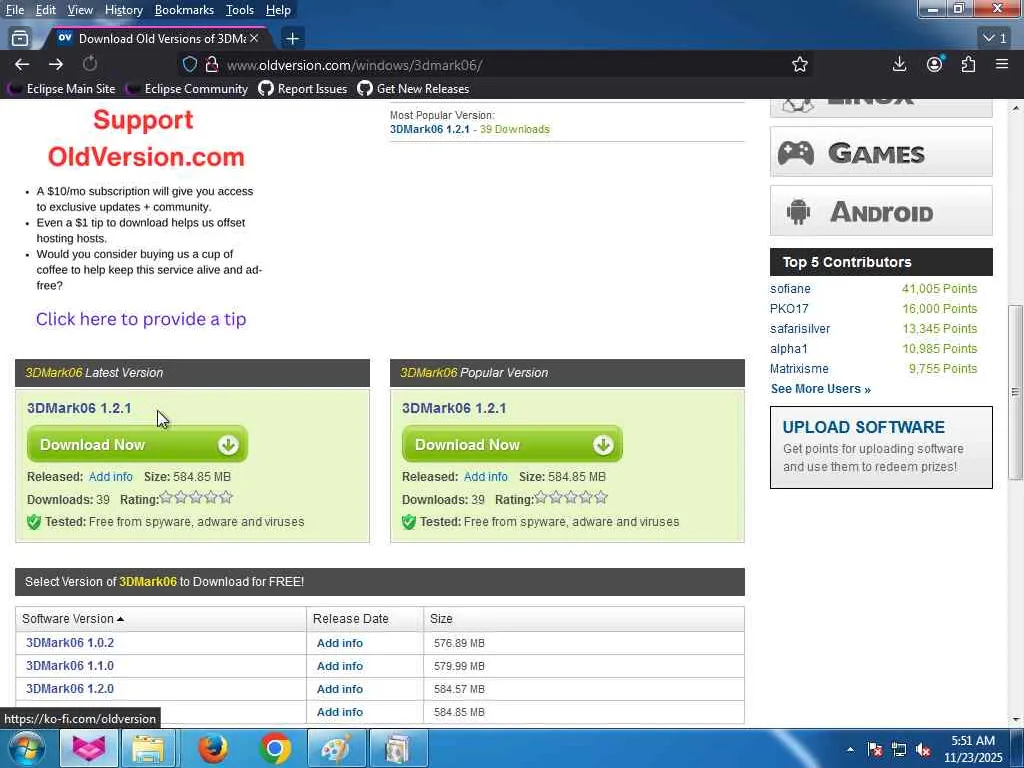This screenshot has height=768, width=1024.
Task: Open Get New Releases bookmark
Action: pos(413,88)
